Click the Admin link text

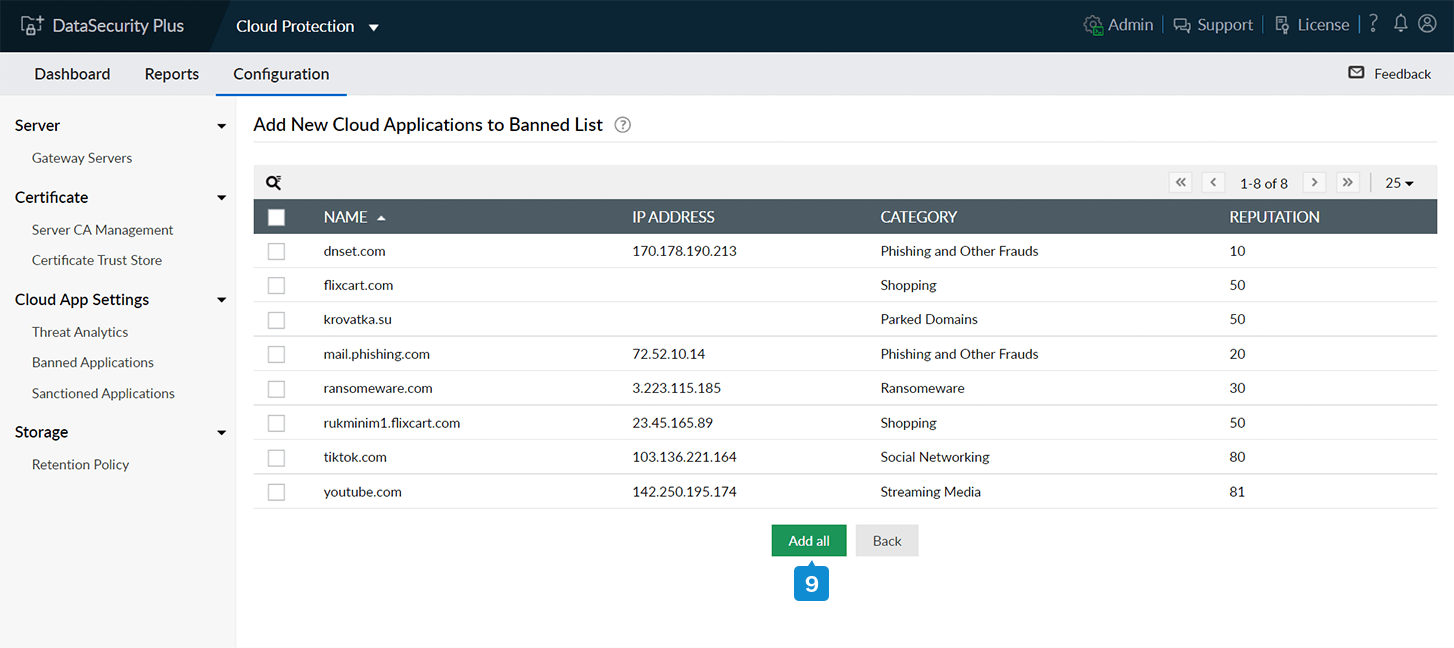click(1131, 25)
